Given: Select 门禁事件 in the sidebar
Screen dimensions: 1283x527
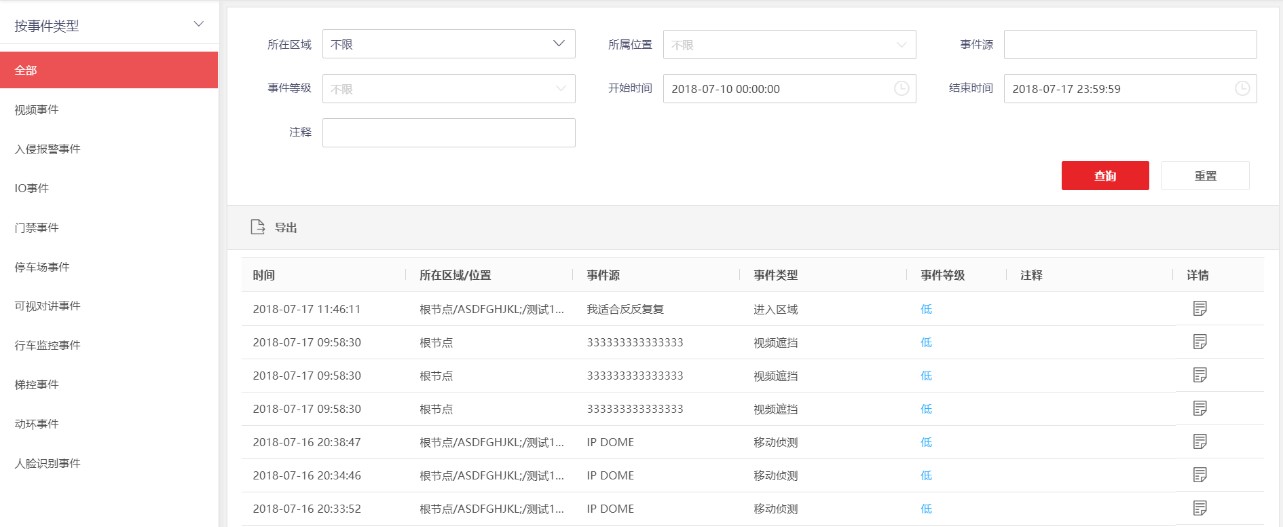Looking at the screenshot, I should point(36,228).
